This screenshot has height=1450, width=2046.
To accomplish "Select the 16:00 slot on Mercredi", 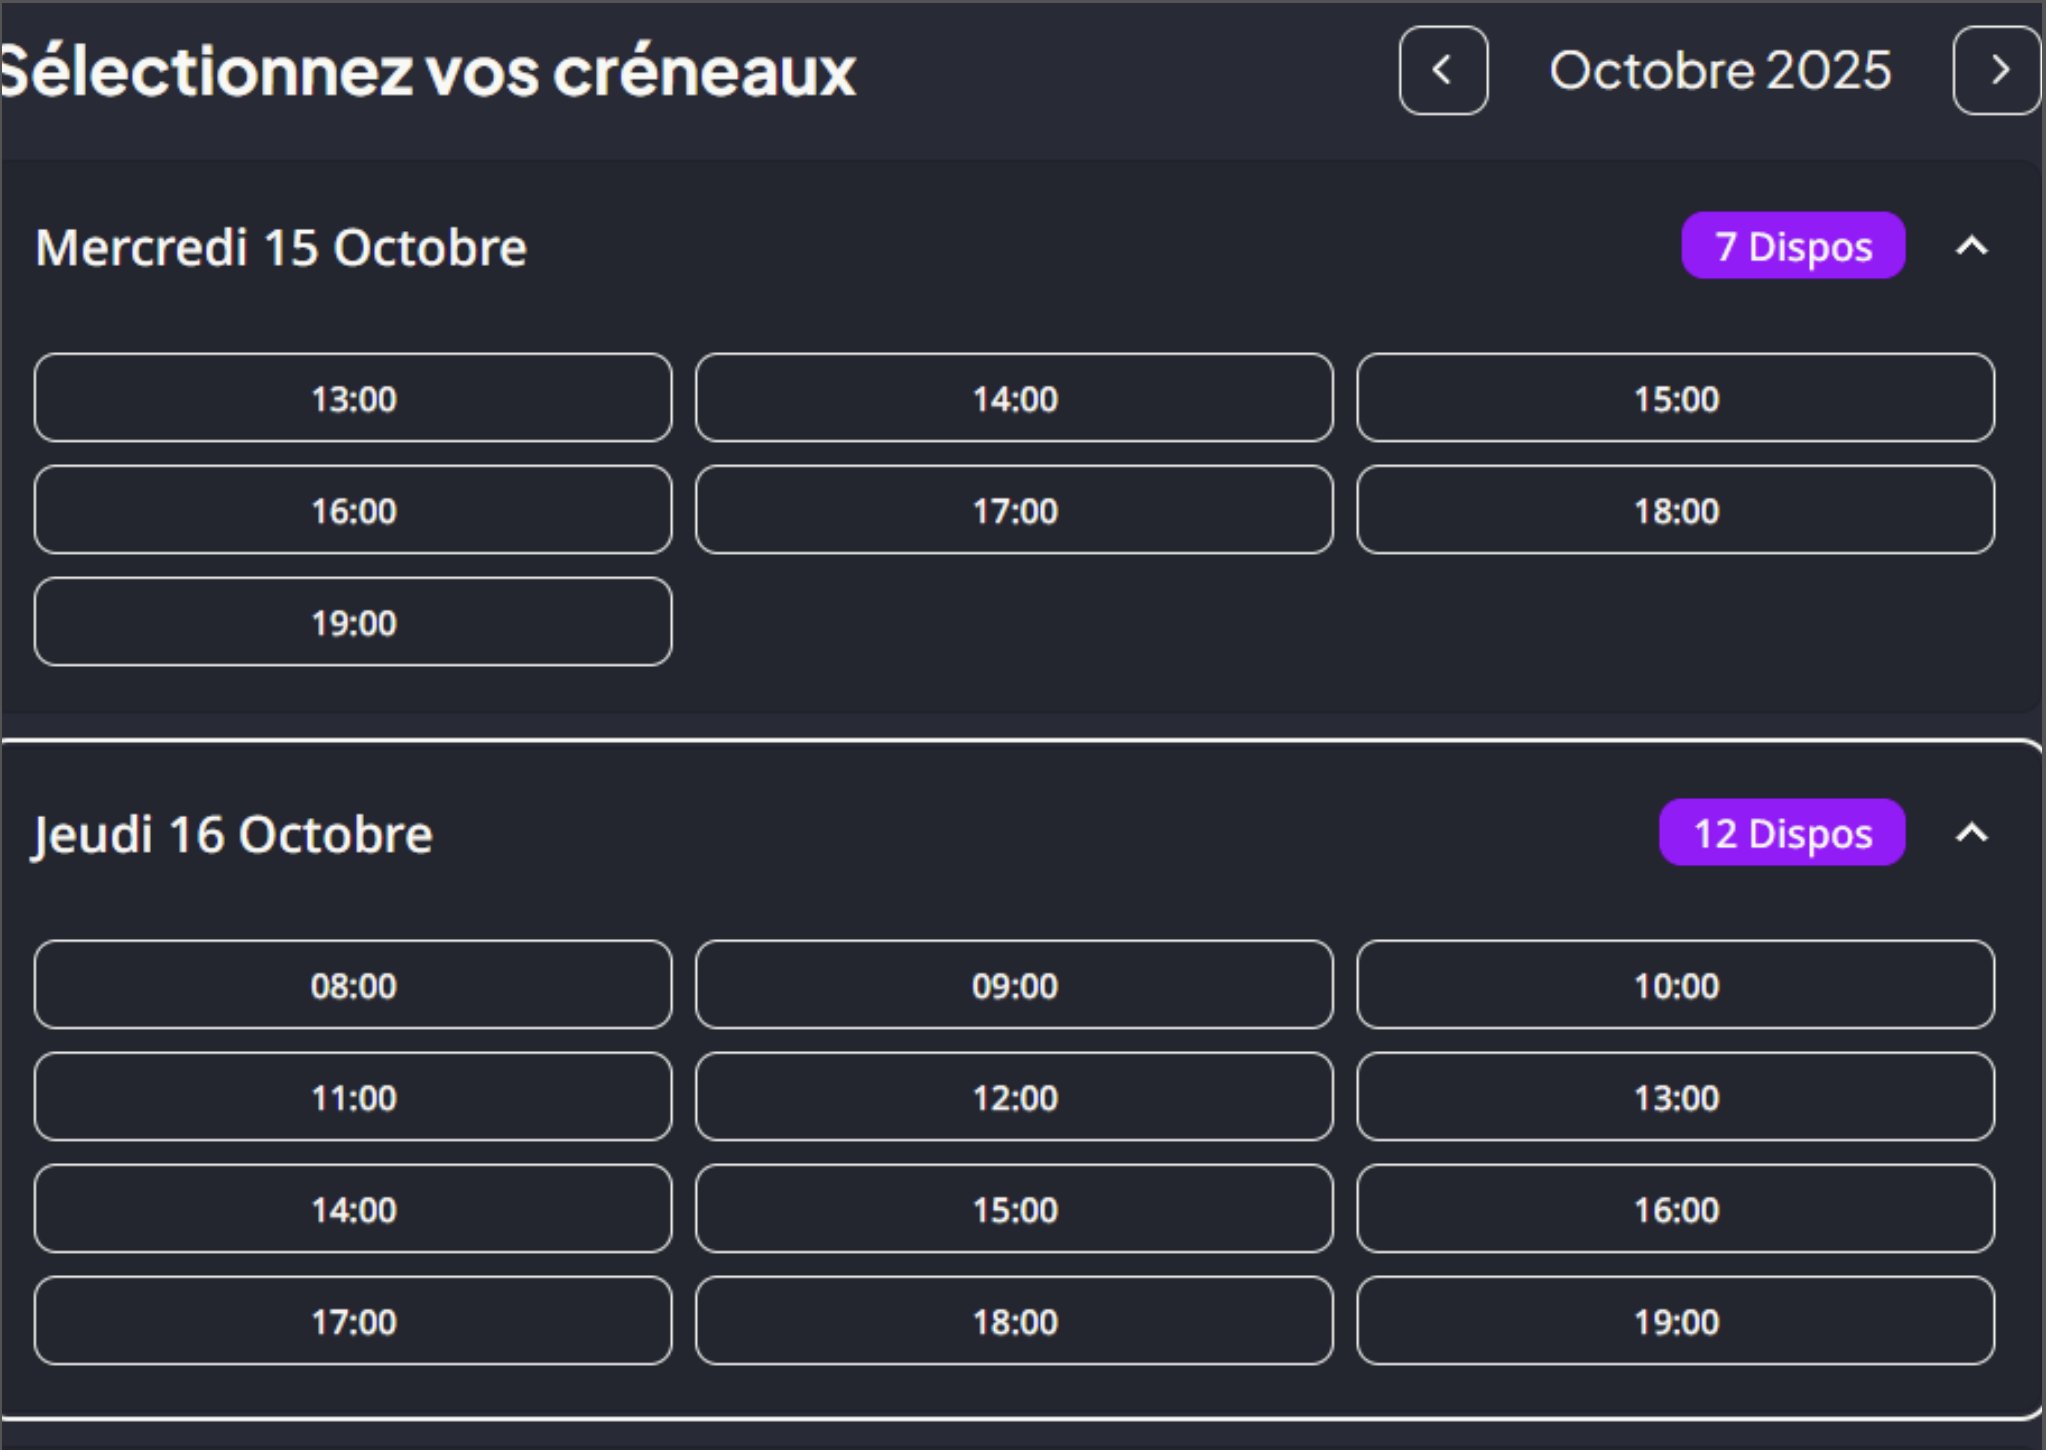I will click(352, 510).
